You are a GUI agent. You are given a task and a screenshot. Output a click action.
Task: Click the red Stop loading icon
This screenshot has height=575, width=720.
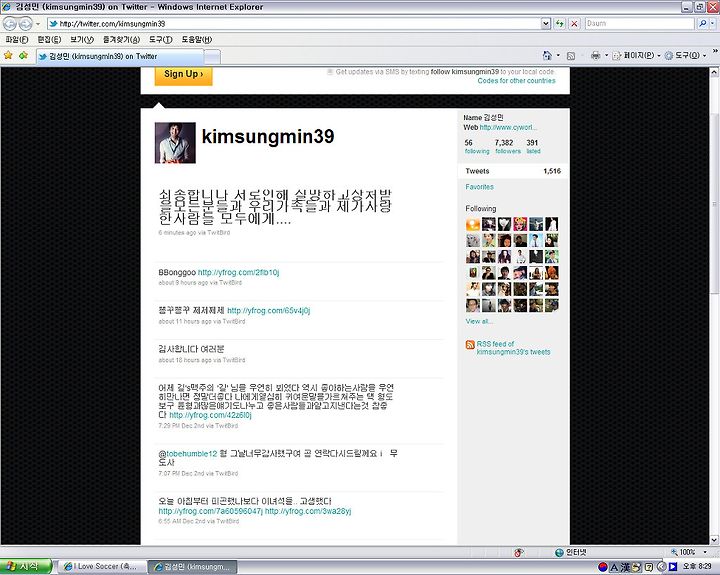(x=574, y=23)
